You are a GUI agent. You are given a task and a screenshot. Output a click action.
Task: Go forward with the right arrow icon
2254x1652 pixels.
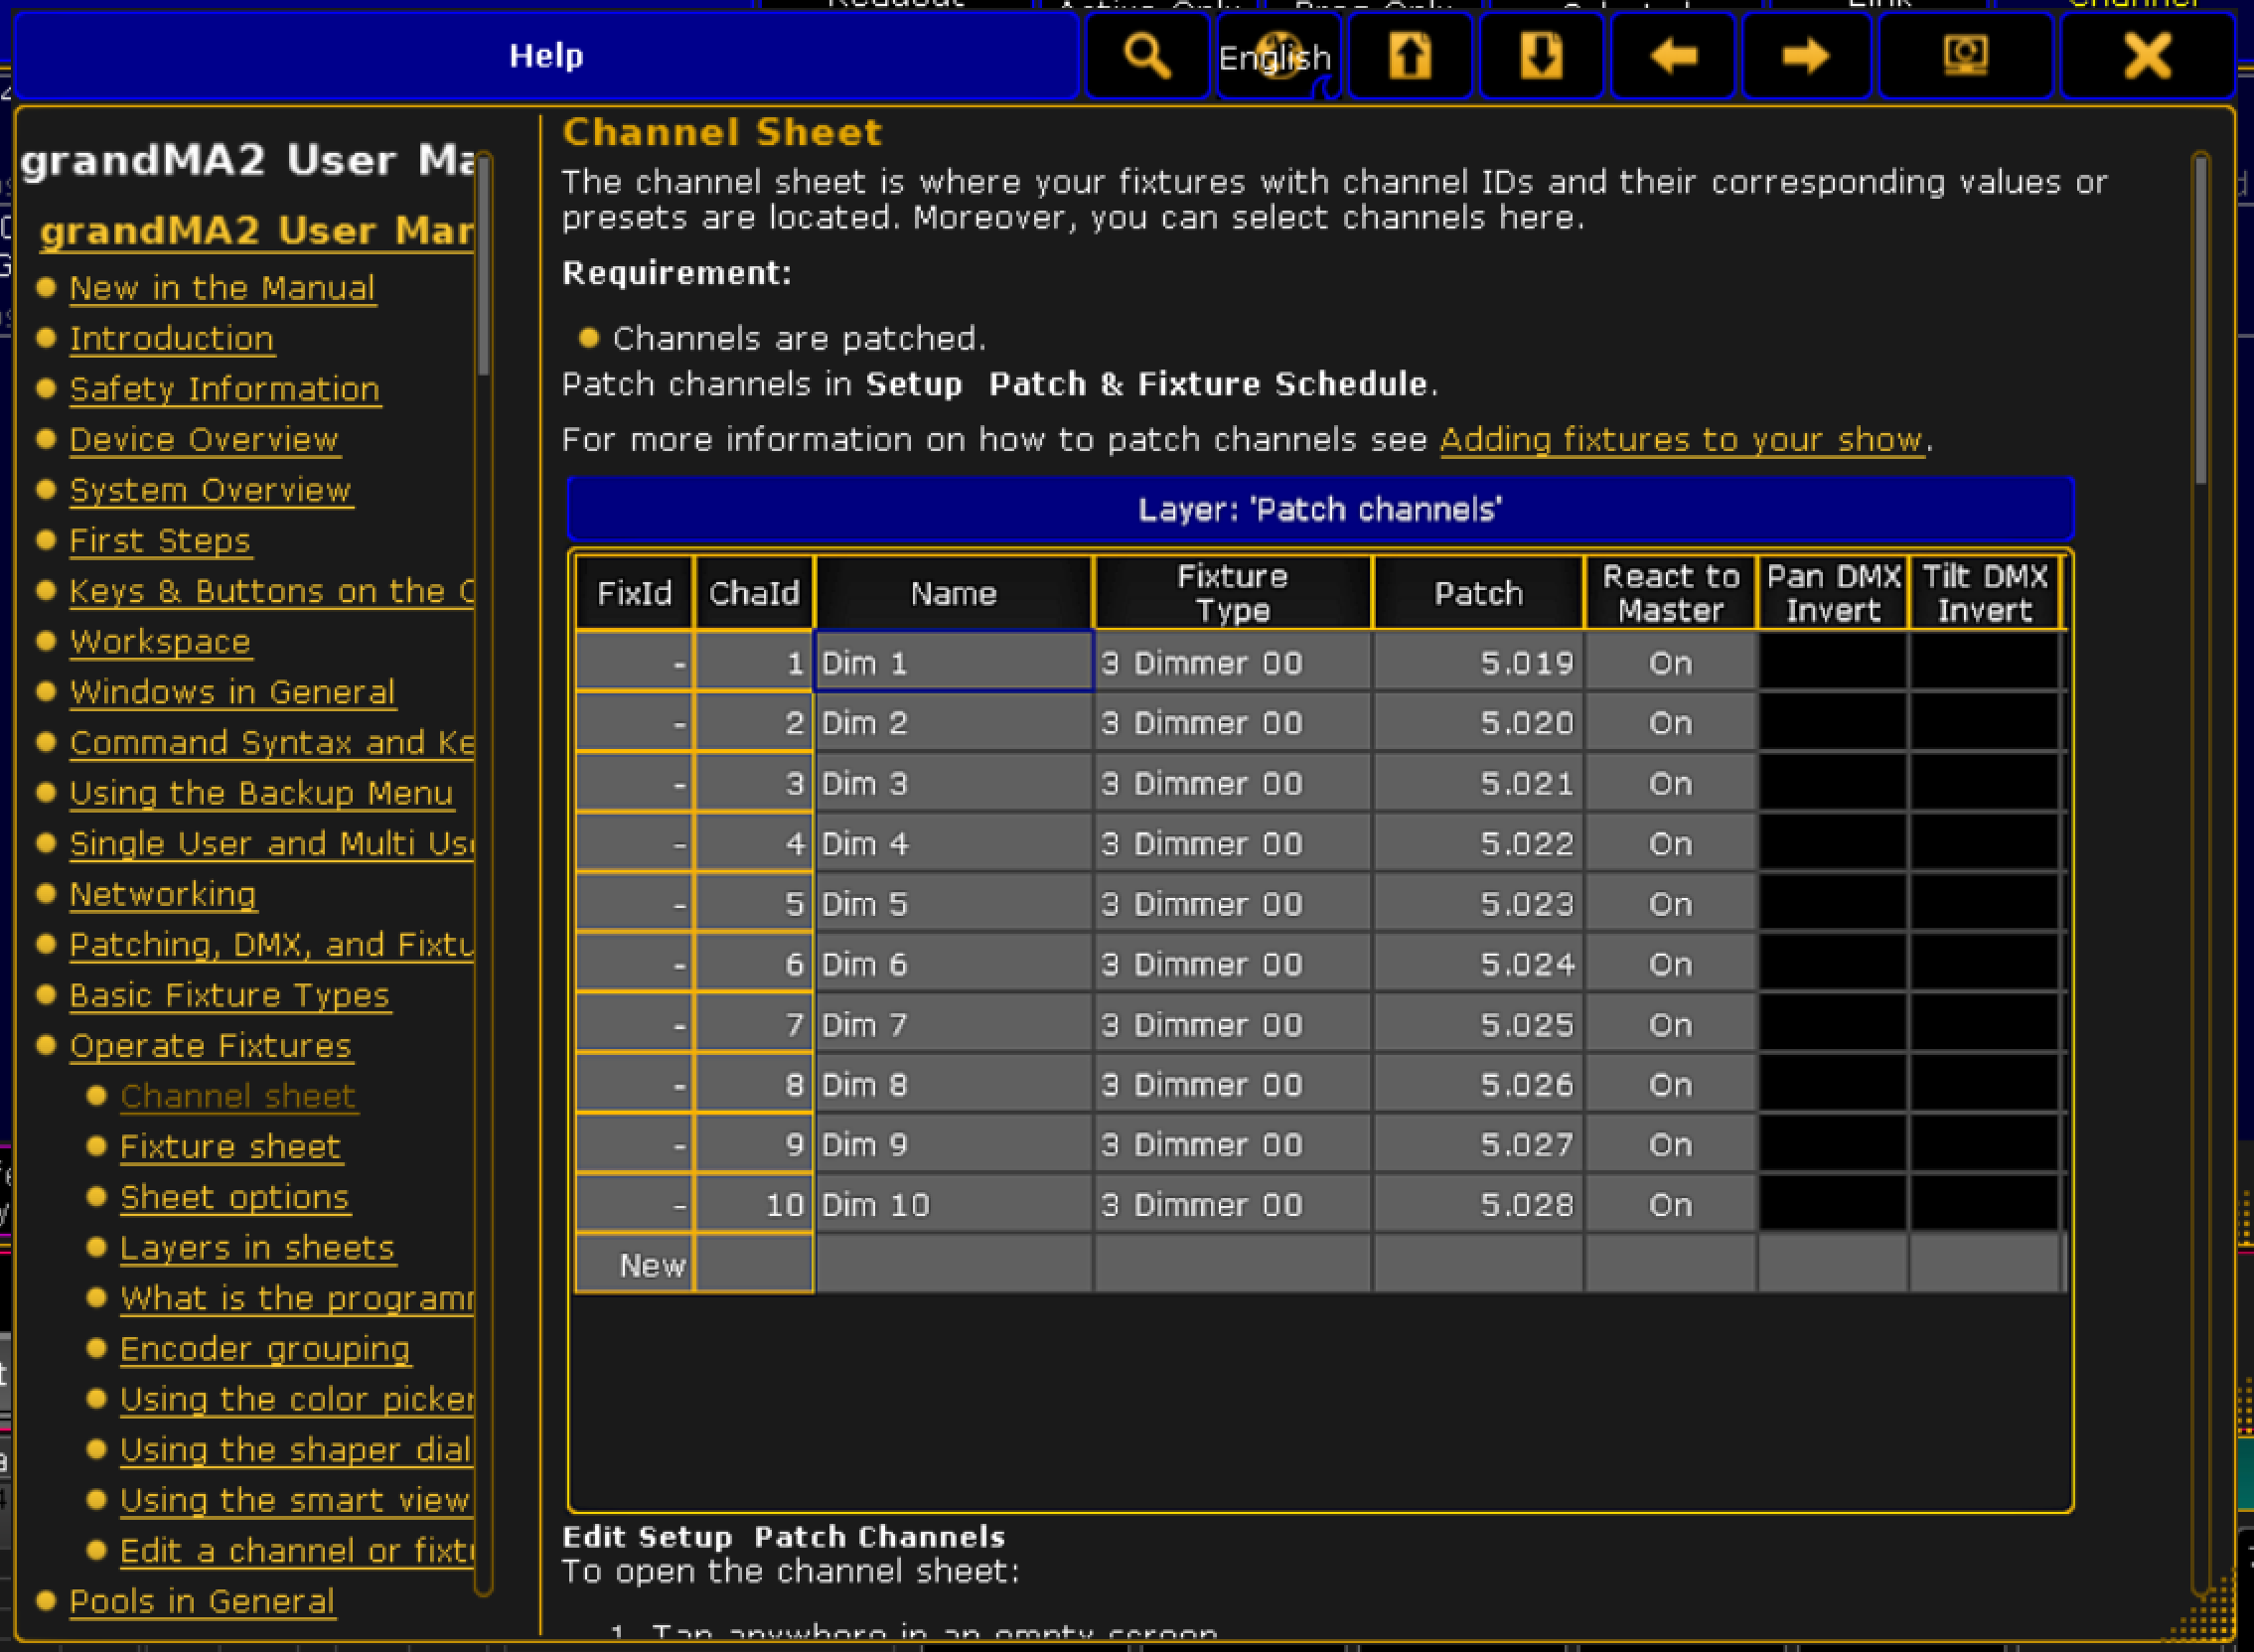coord(1806,56)
